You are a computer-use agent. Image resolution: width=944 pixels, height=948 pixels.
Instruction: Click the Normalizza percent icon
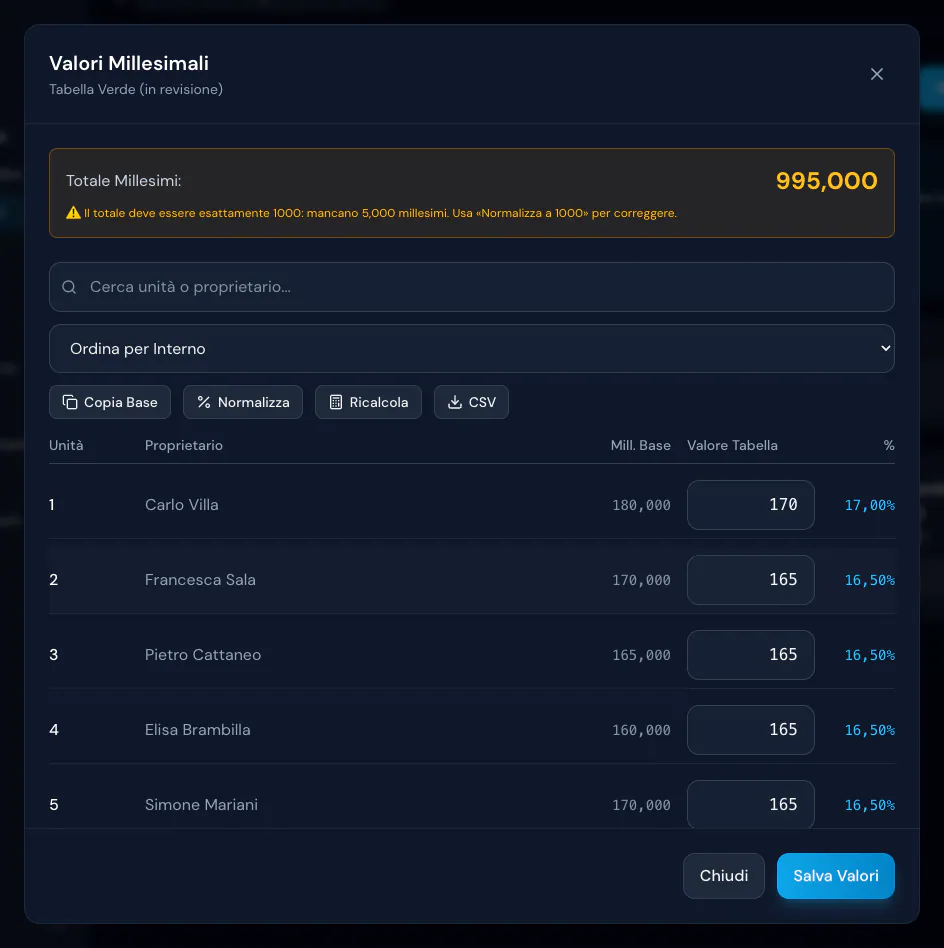click(x=204, y=402)
